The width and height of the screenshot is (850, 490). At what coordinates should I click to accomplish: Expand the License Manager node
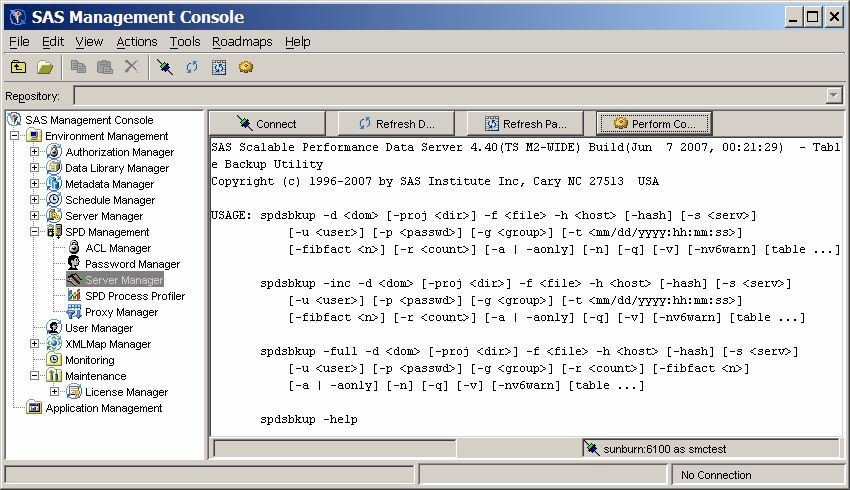[55, 392]
